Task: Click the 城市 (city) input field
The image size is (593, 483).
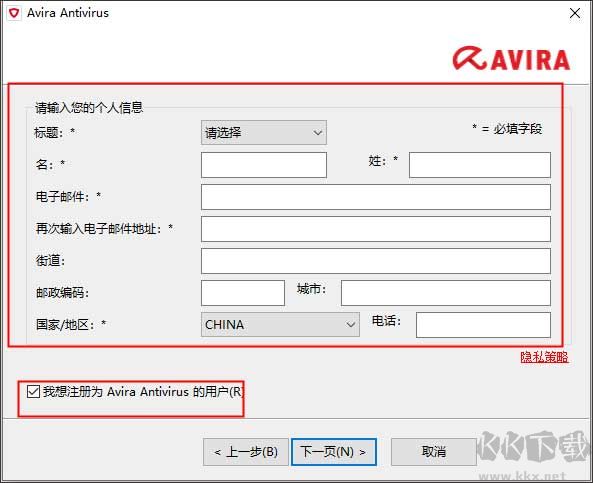Action: point(446,293)
